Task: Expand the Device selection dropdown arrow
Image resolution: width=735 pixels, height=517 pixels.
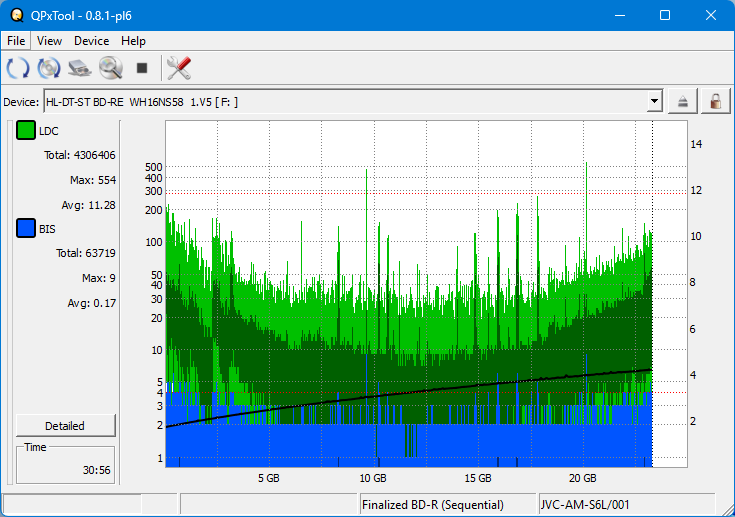Action: pos(655,101)
